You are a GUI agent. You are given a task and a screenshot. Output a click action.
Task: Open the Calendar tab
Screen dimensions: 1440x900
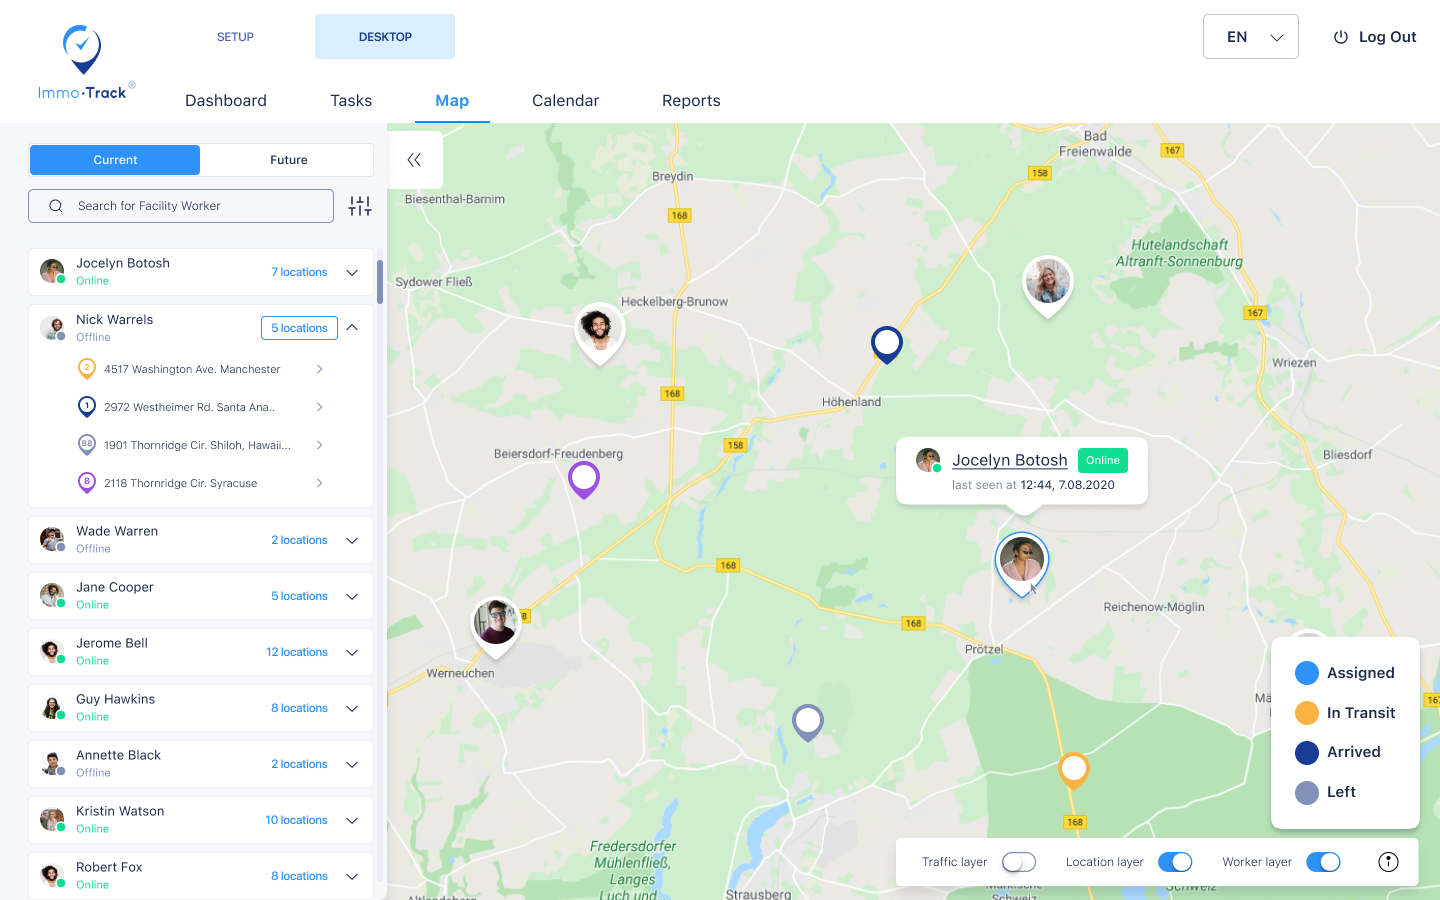[565, 101]
